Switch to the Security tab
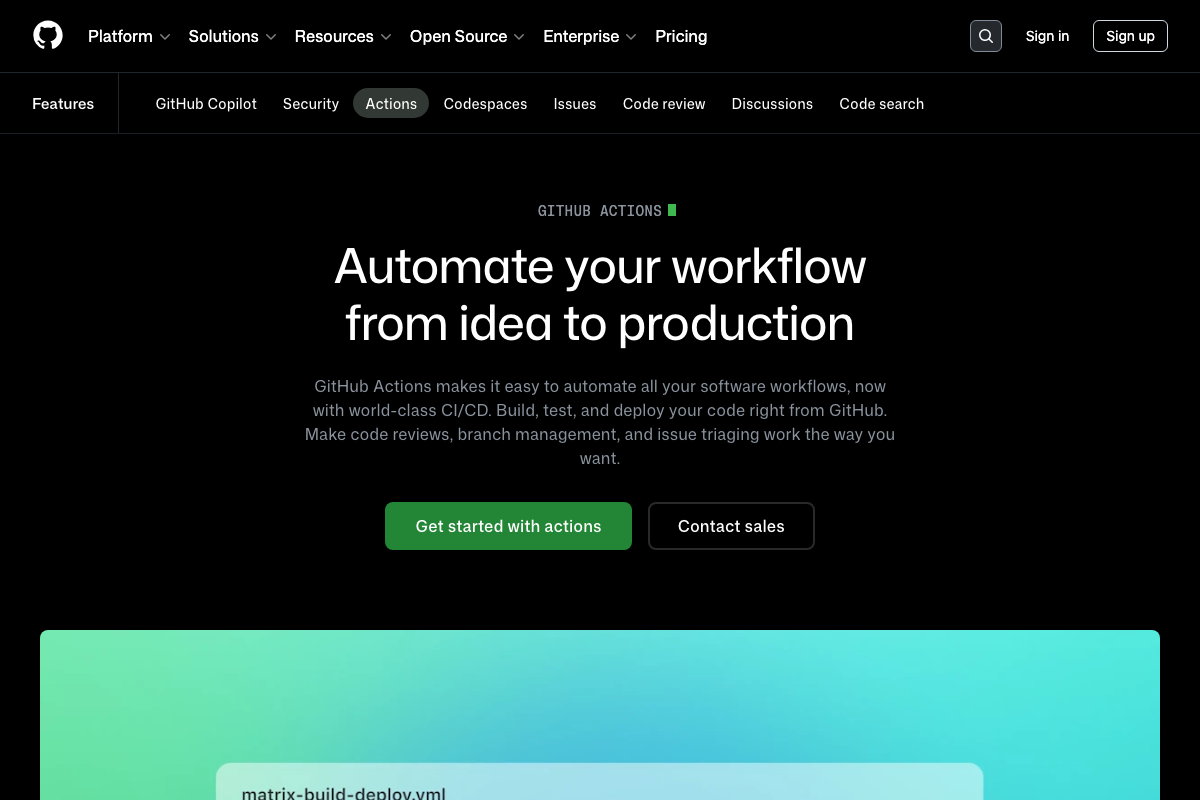This screenshot has width=1200, height=800. click(311, 103)
